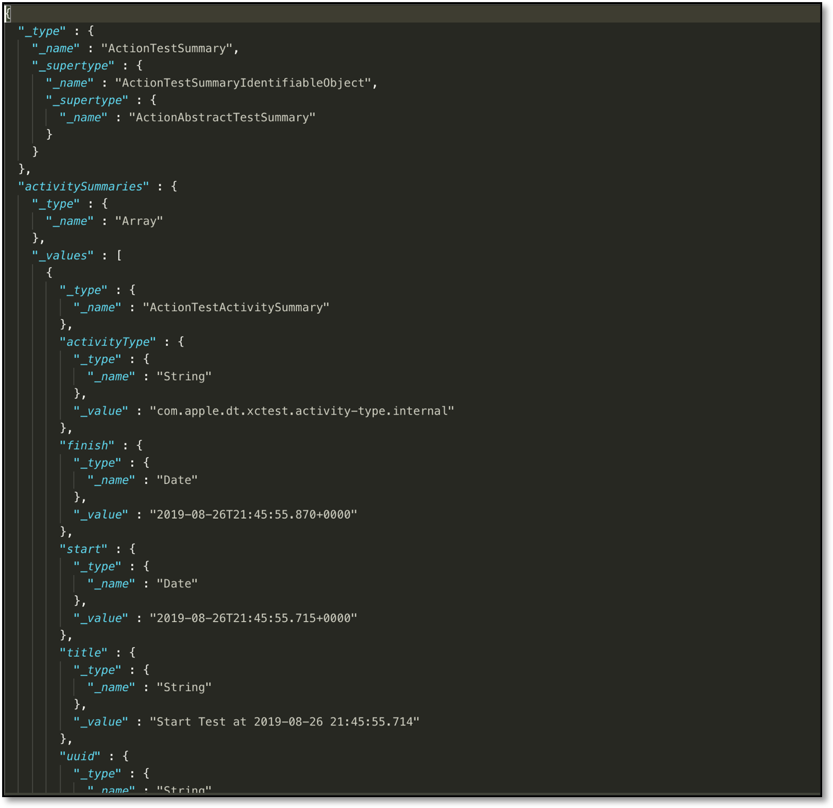The width and height of the screenshot is (833, 808).
Task: Click the opening square bracket after _values
Action: click(x=119, y=256)
